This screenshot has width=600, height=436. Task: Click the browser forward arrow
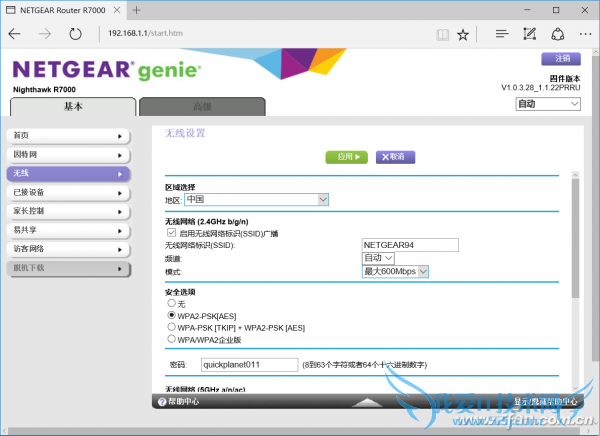point(45,34)
